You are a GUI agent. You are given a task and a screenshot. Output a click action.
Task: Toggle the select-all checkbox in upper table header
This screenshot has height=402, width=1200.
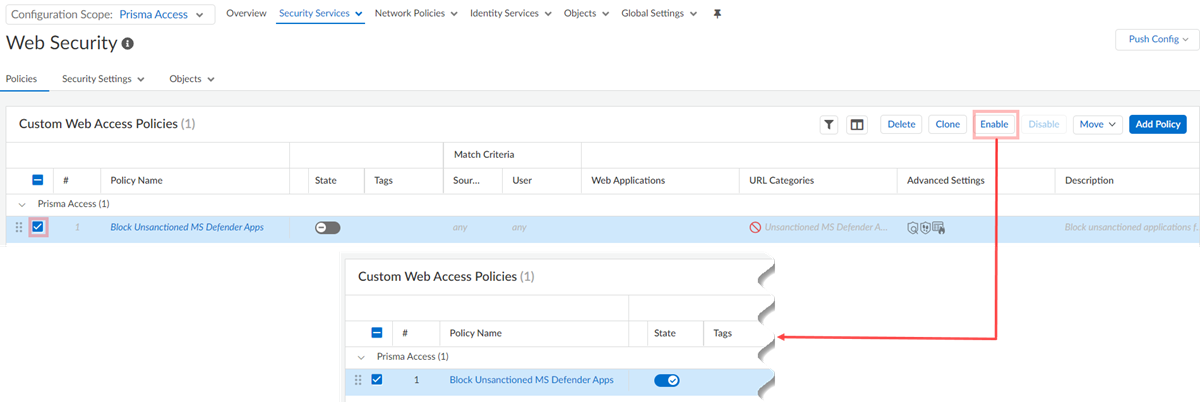point(38,180)
